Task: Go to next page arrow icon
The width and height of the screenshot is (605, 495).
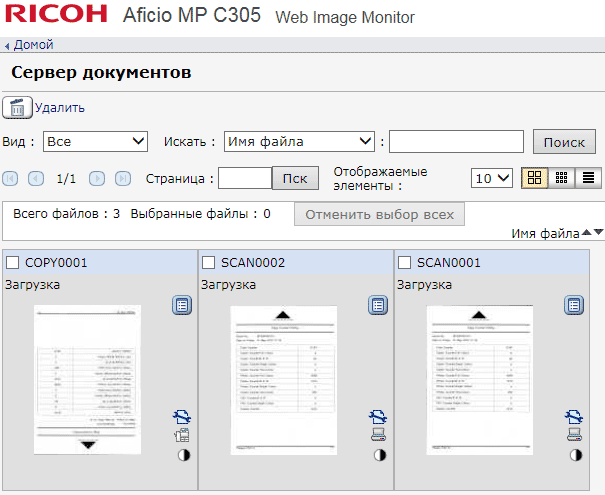Action: [x=97, y=179]
